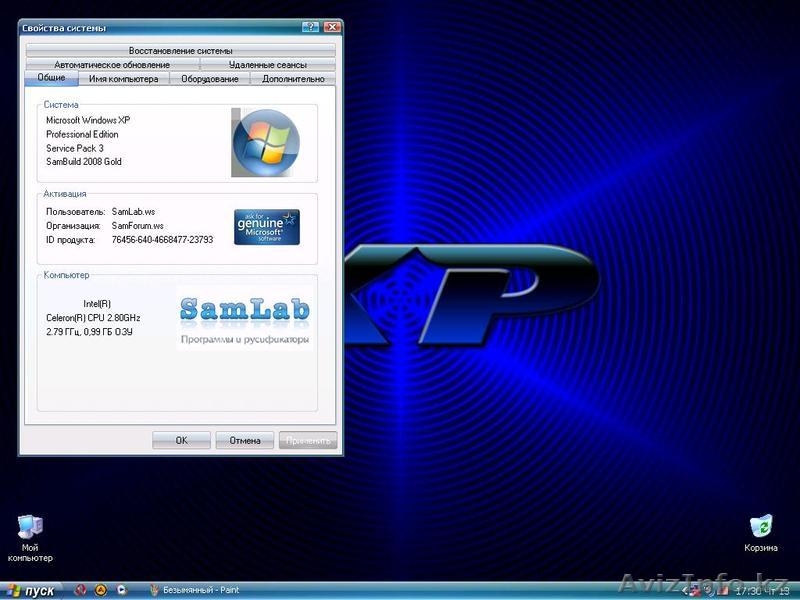The image size is (800, 600).
Task: Switch to the Оборудование tab
Action: point(210,79)
